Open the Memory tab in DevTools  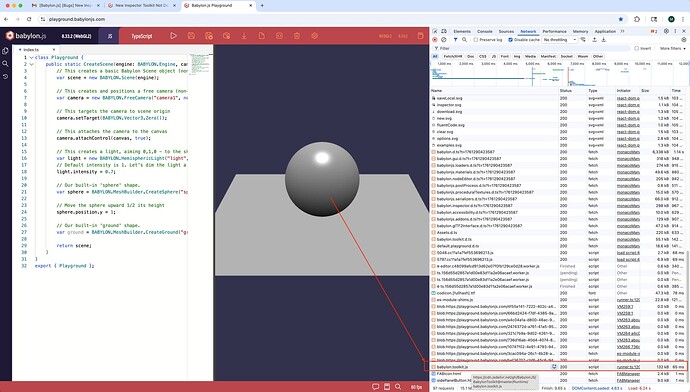pyautogui.click(x=580, y=31)
